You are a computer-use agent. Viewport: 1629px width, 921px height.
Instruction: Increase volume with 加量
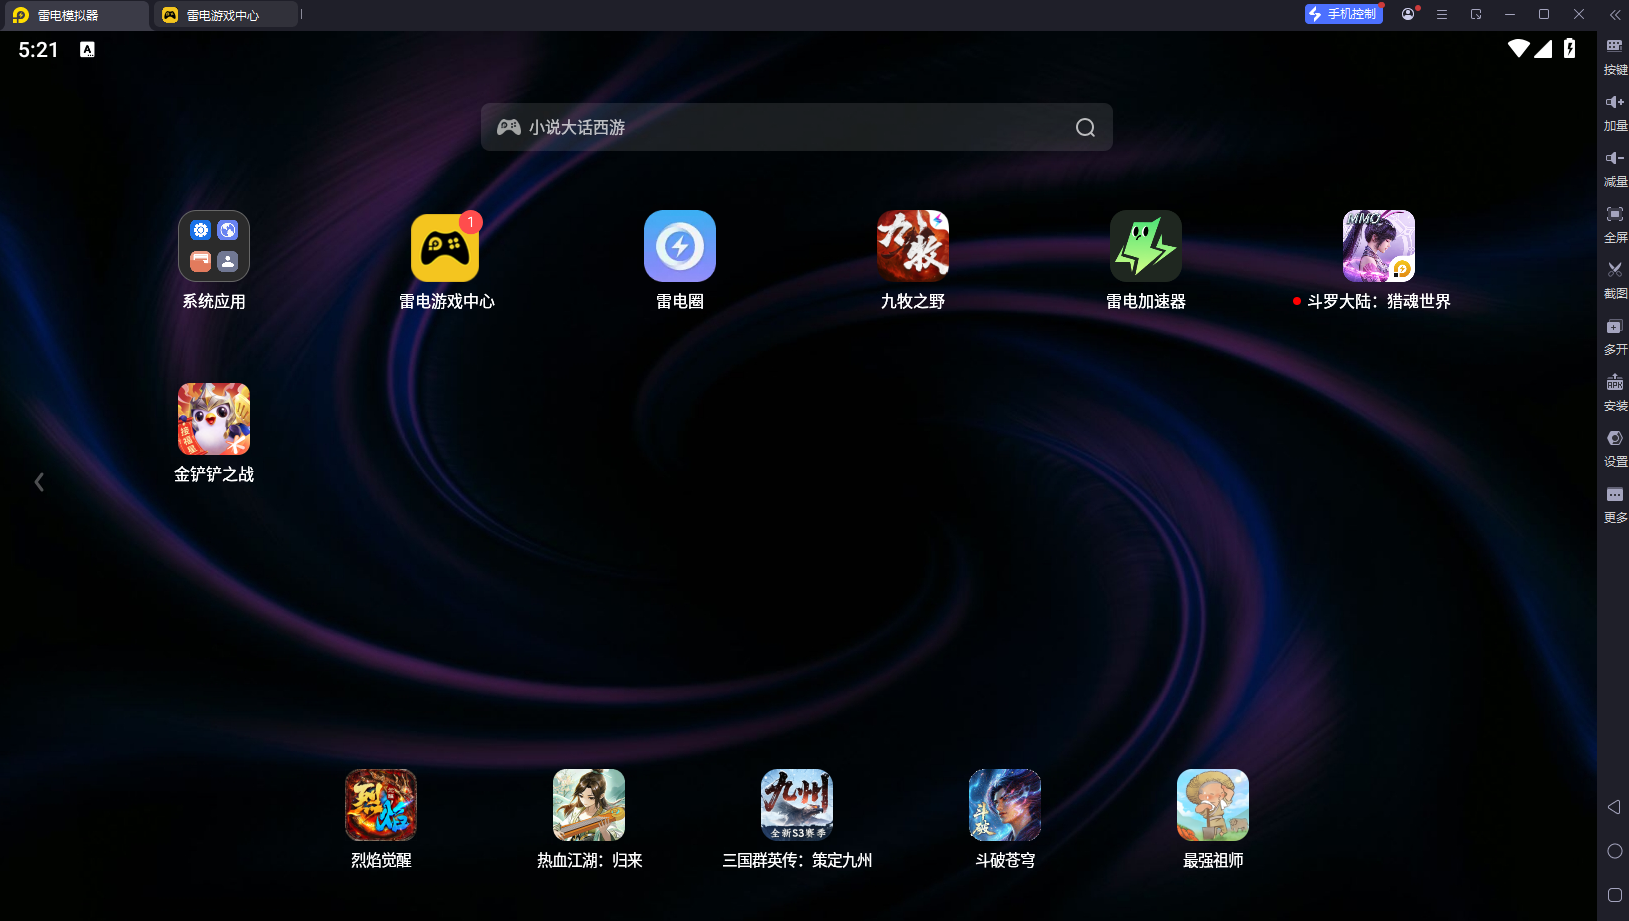[x=1615, y=113]
